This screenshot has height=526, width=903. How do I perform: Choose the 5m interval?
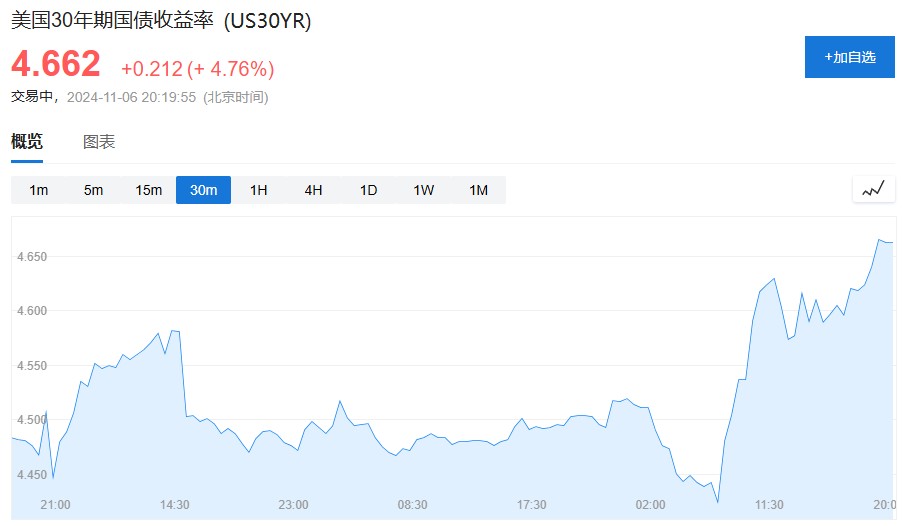click(x=93, y=190)
